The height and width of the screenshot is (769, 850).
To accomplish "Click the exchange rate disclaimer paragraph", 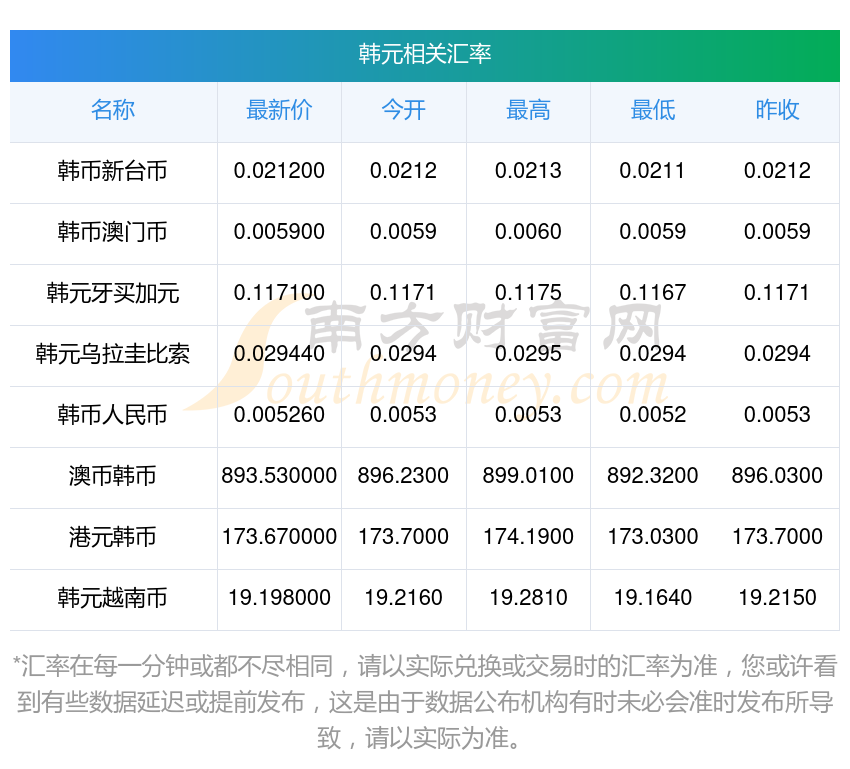I will coord(425,702).
